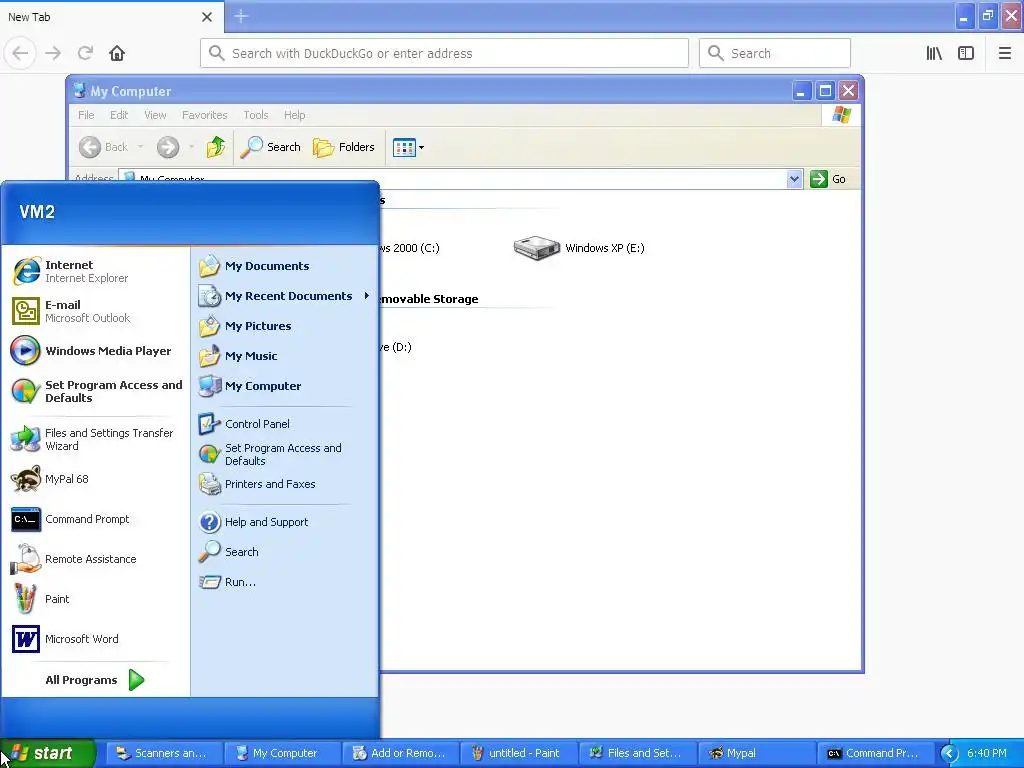Open Set Program Access and Defaults in left column
Screen dimensions: 1024x768
click(95, 391)
